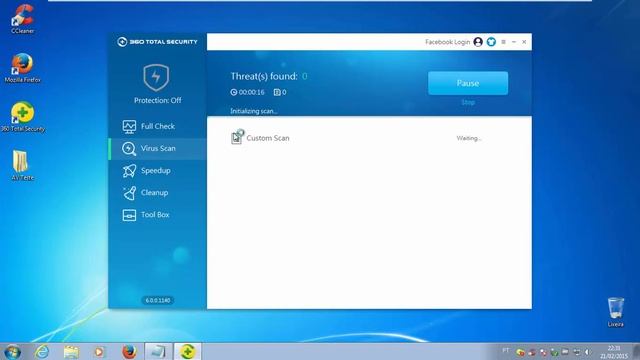
Task: Click the Tool Box icon
Action: (x=129, y=215)
